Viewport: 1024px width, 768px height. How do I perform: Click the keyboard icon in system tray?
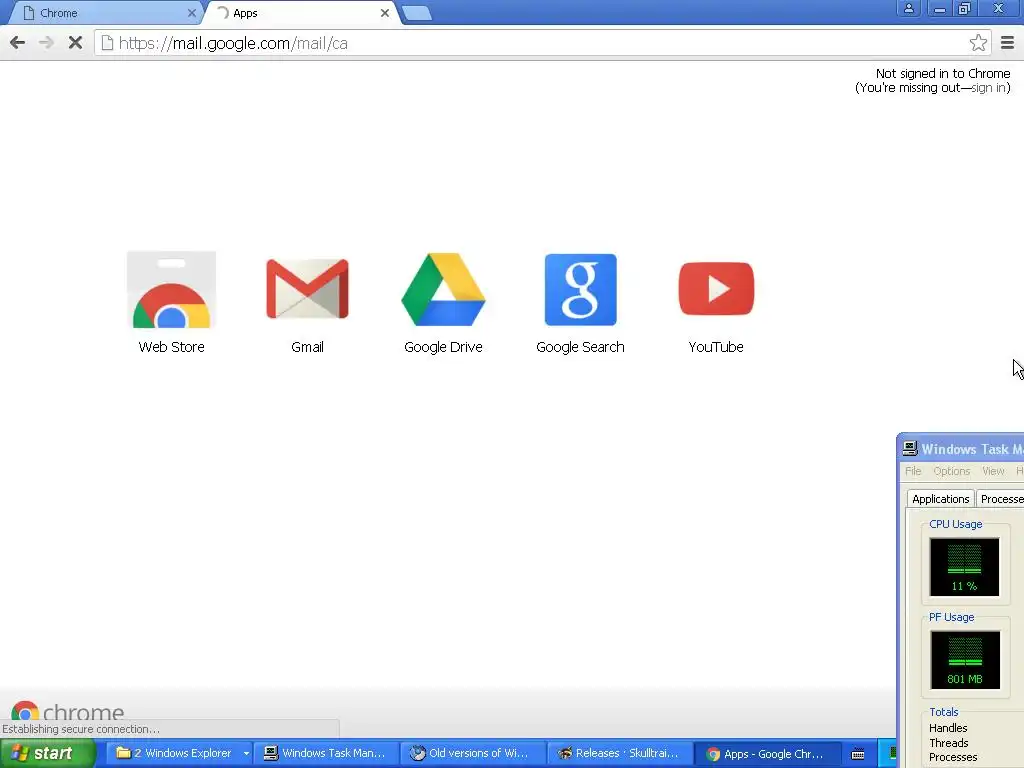[858, 754]
